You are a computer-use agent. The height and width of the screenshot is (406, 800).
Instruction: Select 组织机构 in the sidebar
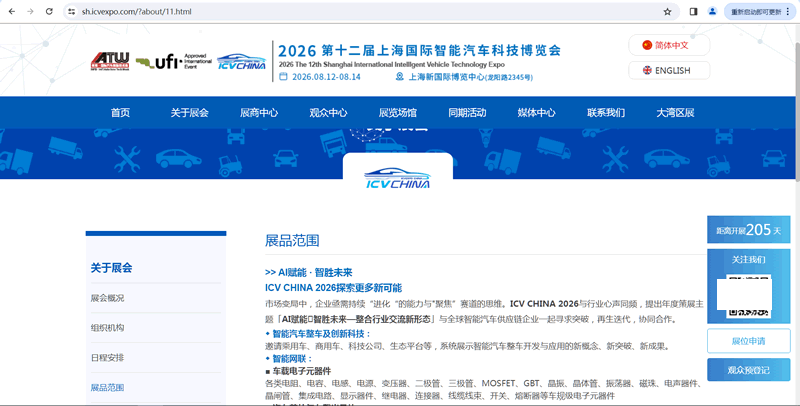click(x=108, y=328)
